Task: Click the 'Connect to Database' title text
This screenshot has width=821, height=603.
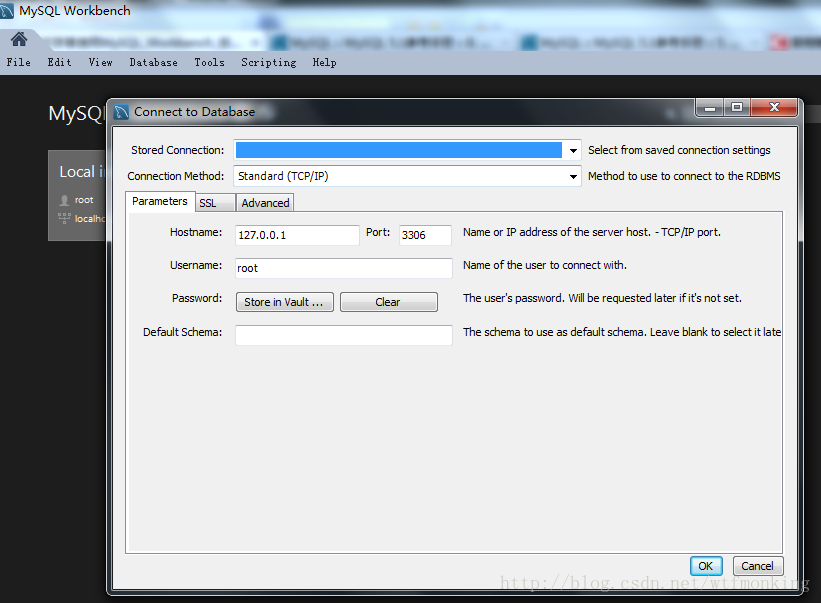Action: click(x=195, y=111)
